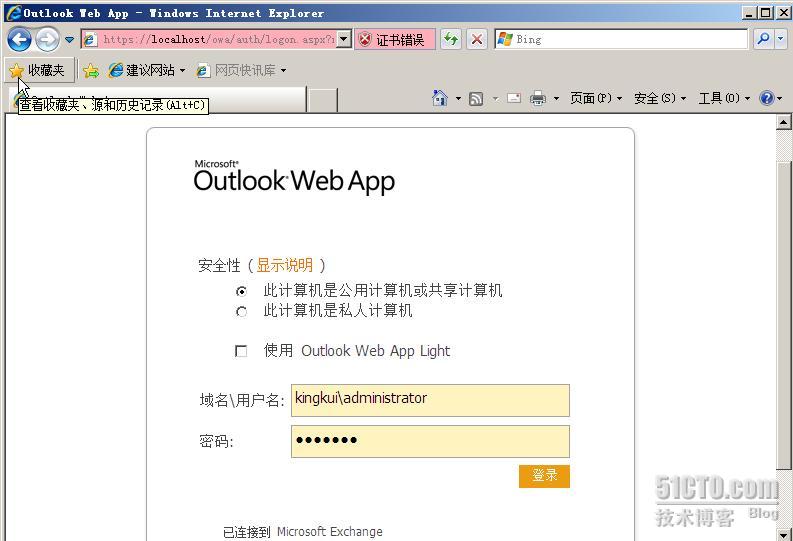Viewport: 793px width, 541px height.
Task: Click the Show explanation (显示说明) link
Action: (284, 265)
